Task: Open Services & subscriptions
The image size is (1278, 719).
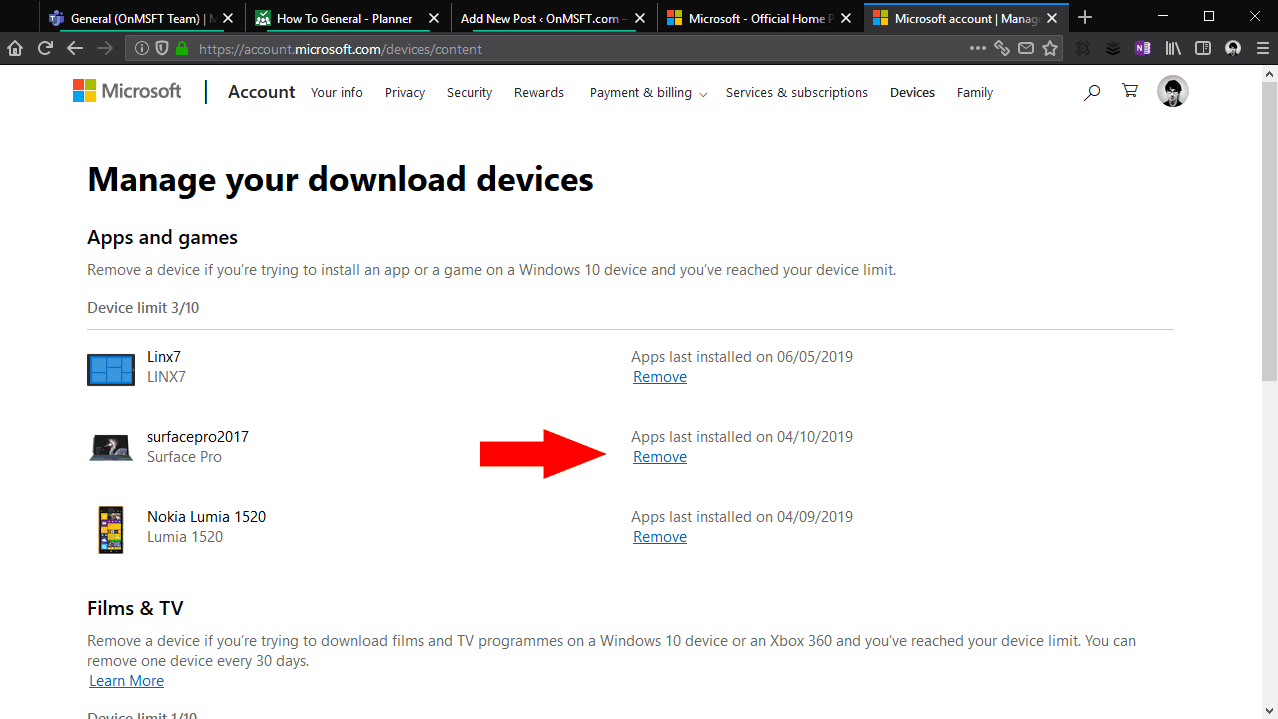Action: pos(797,92)
